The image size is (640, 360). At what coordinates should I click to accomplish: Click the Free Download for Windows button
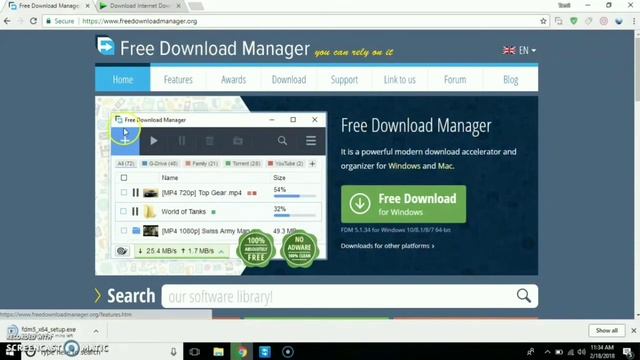tap(403, 204)
